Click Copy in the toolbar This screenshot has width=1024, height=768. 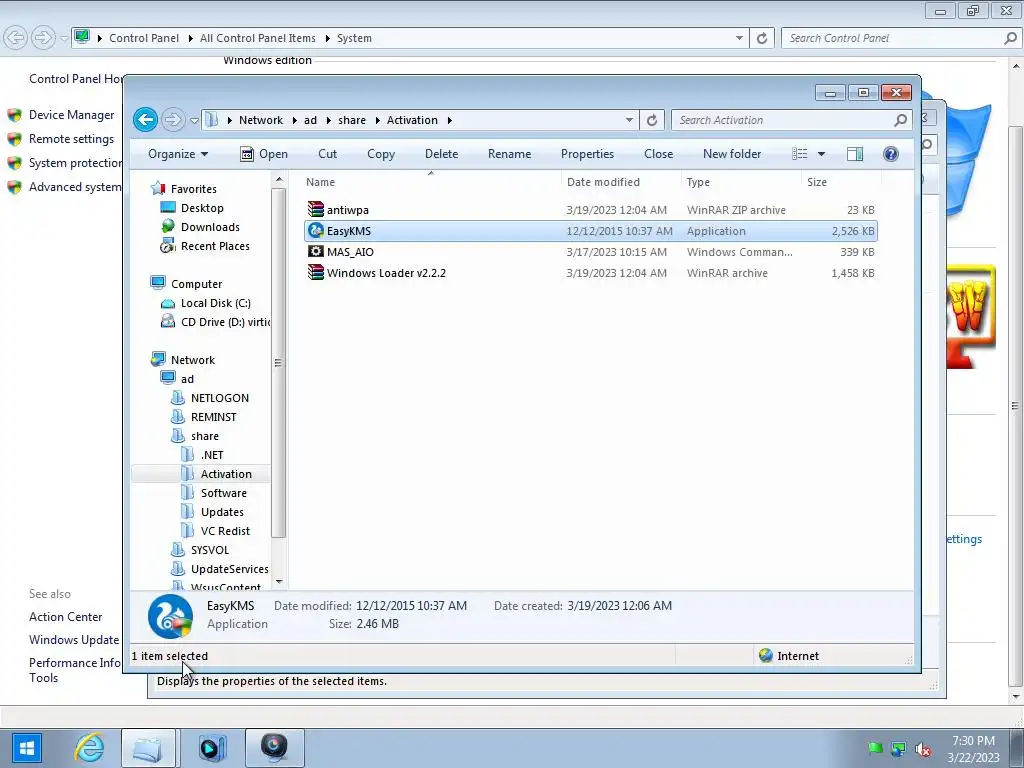click(381, 154)
